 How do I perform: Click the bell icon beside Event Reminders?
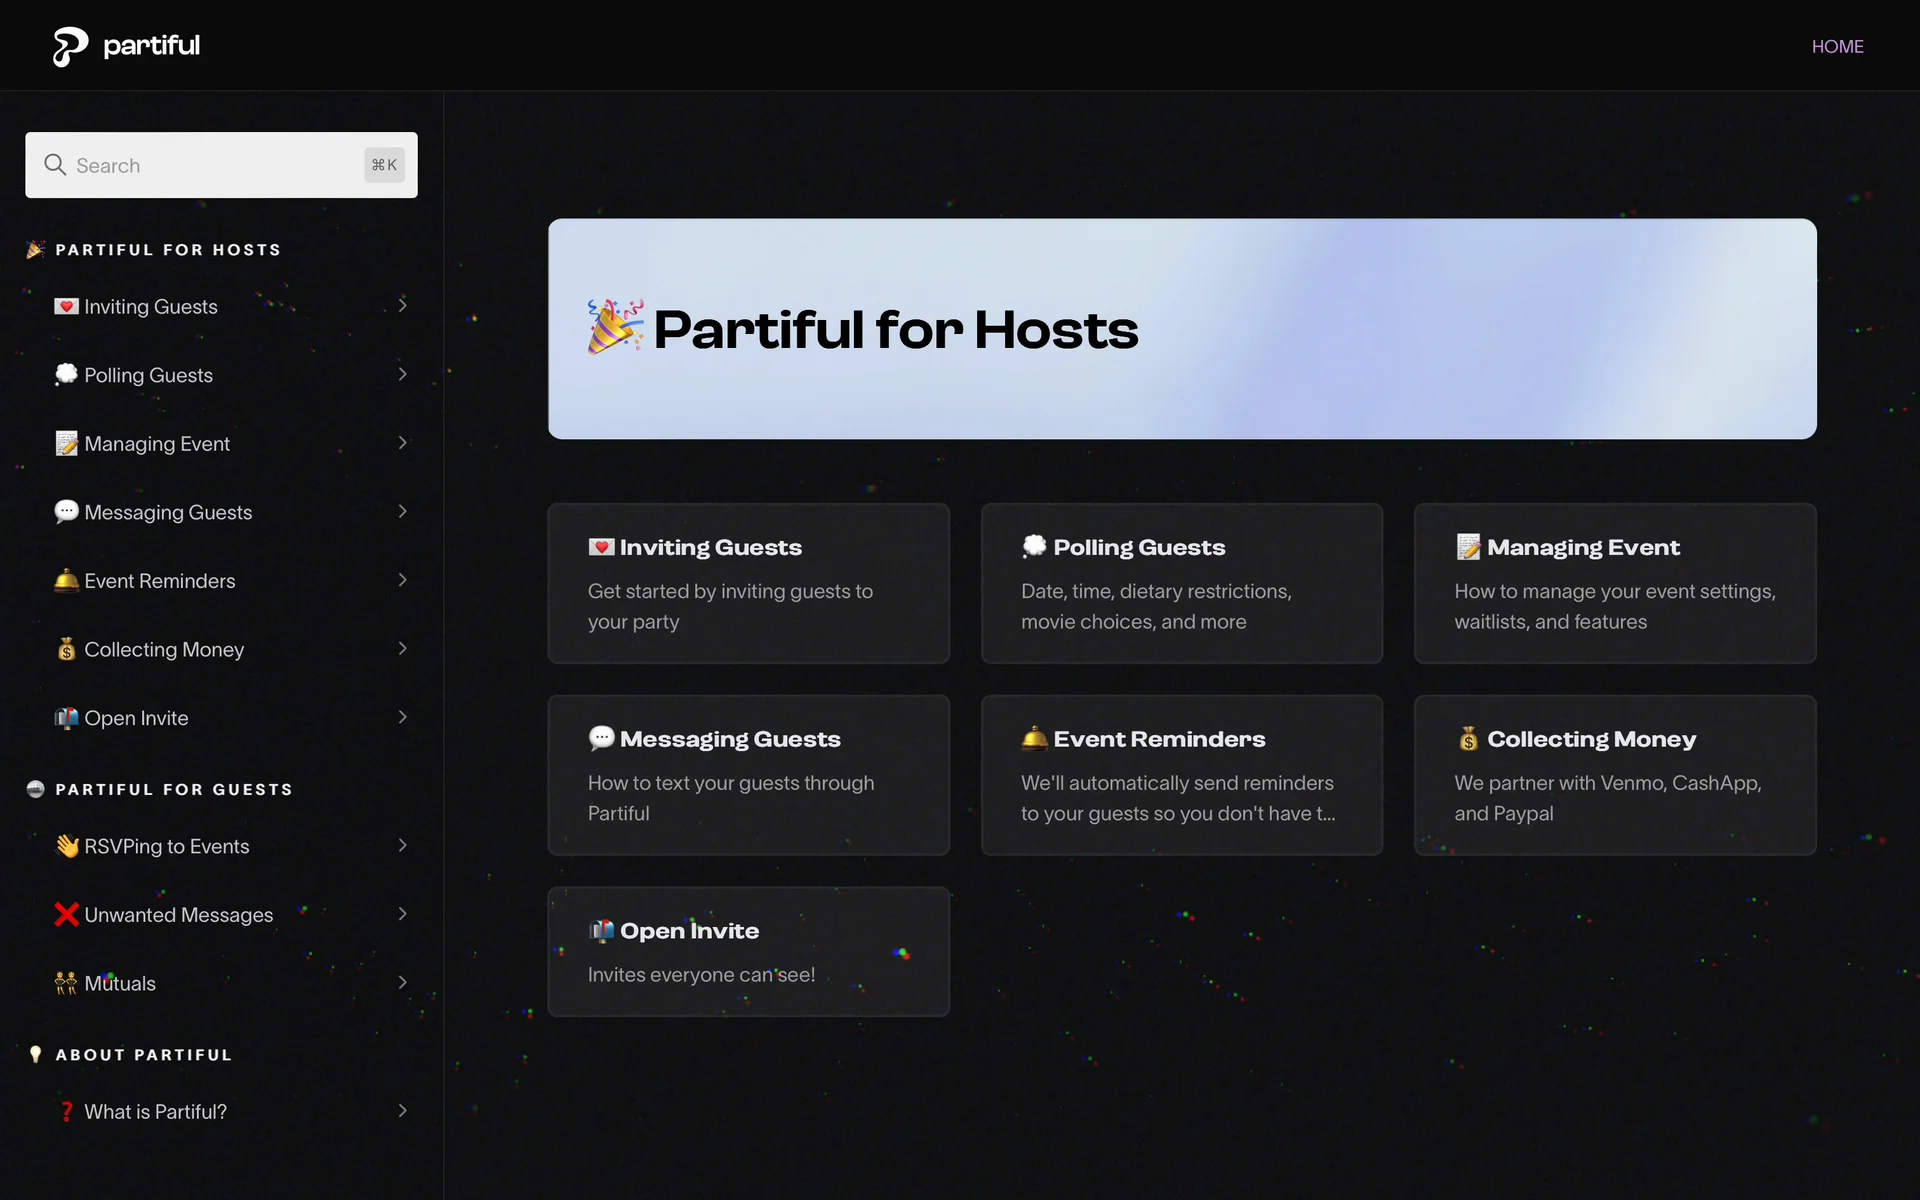[66, 581]
